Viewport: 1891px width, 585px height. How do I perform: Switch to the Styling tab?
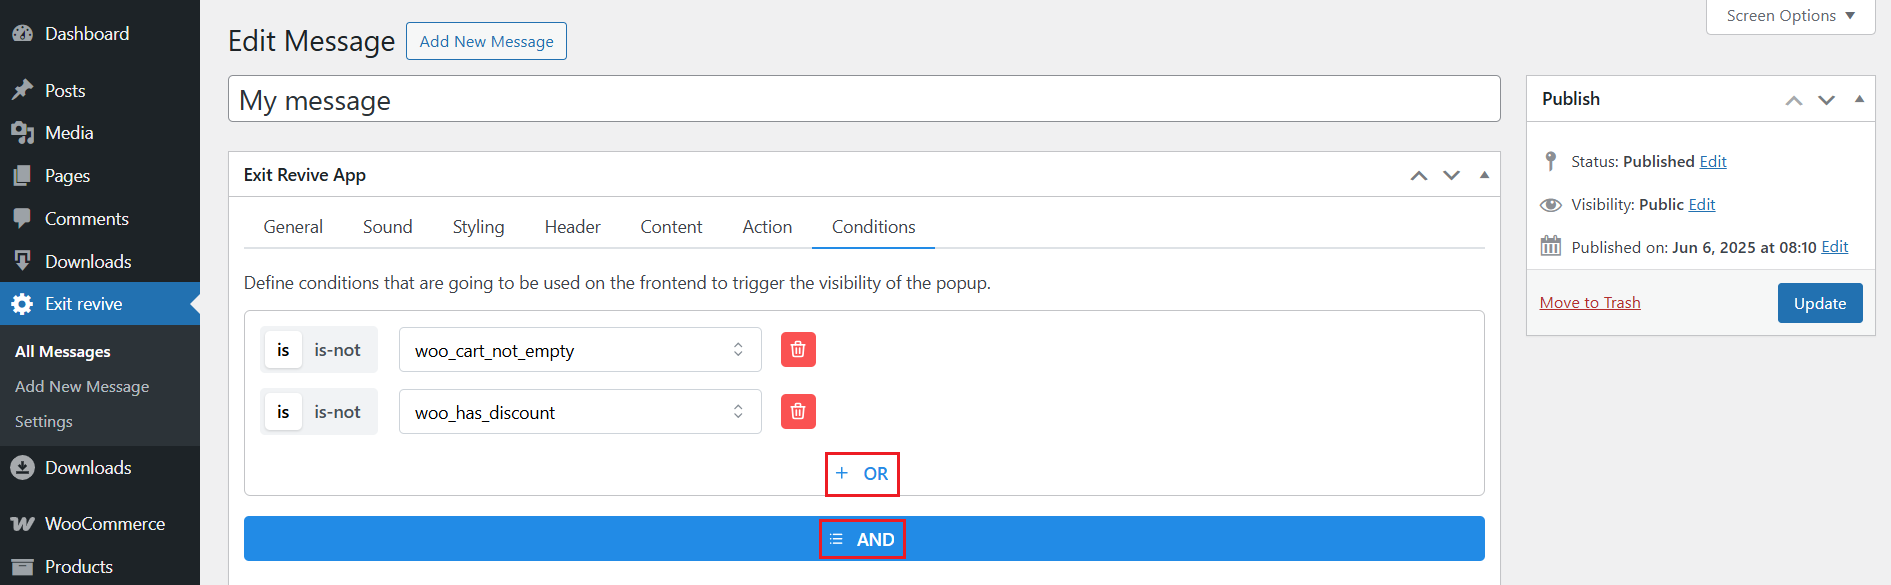[478, 227]
